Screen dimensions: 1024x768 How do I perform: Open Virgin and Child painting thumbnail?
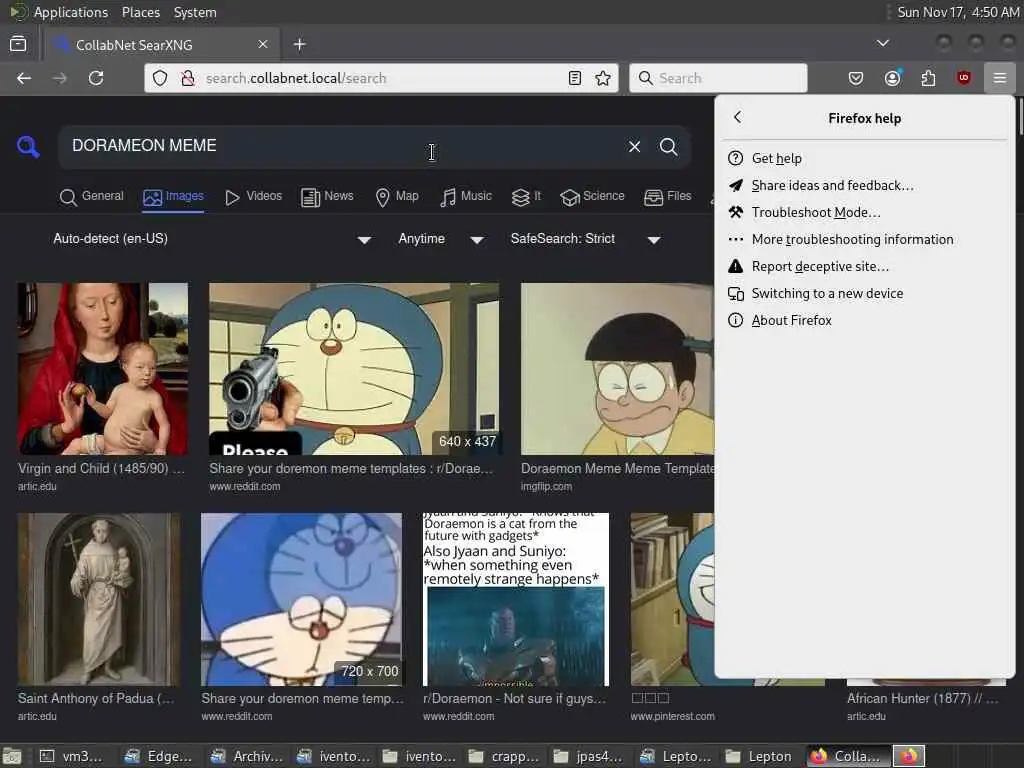coord(103,368)
